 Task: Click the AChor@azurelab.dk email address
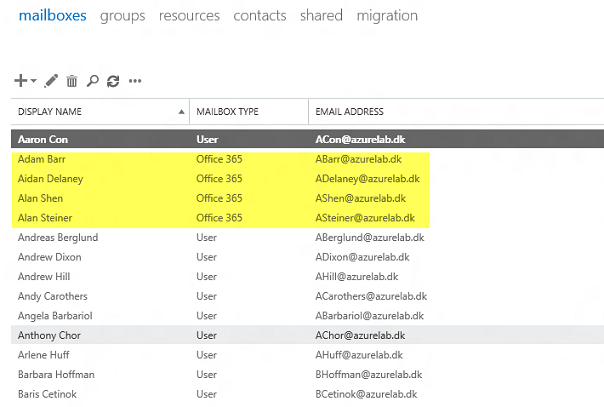(x=360, y=335)
